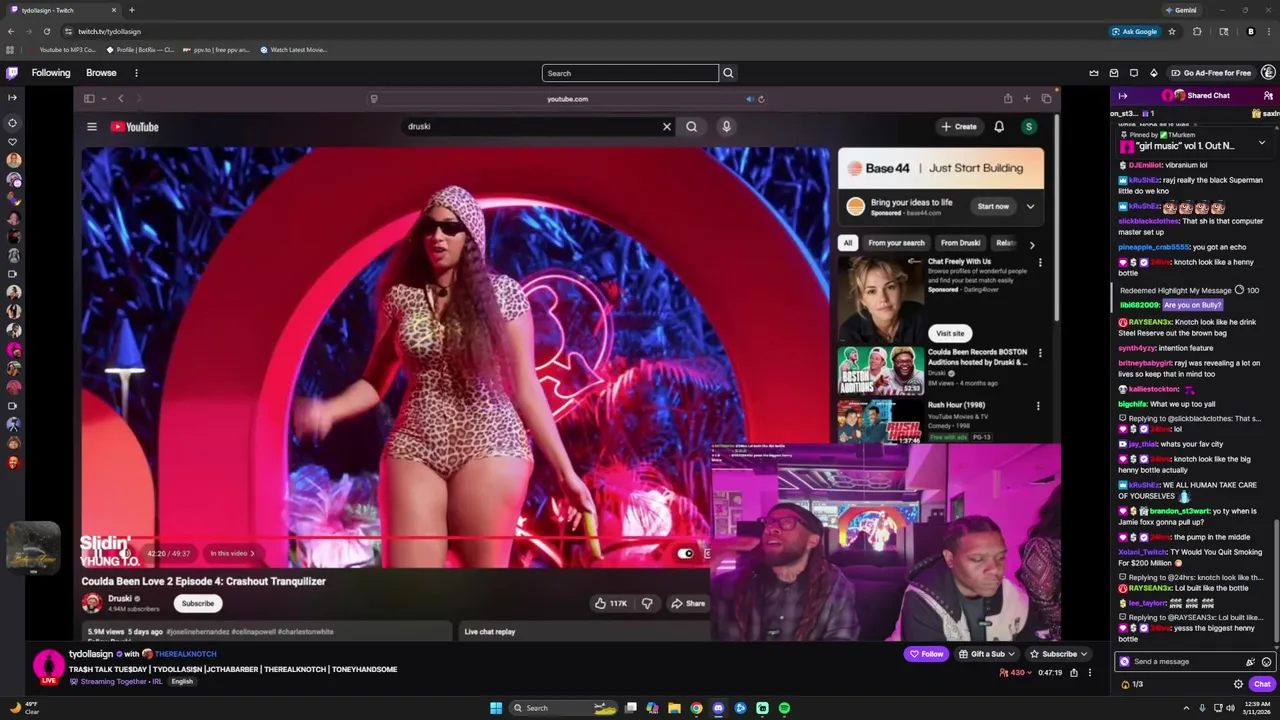Open stream more options menu
Viewport: 1280px width, 720px height.
click(1090, 673)
